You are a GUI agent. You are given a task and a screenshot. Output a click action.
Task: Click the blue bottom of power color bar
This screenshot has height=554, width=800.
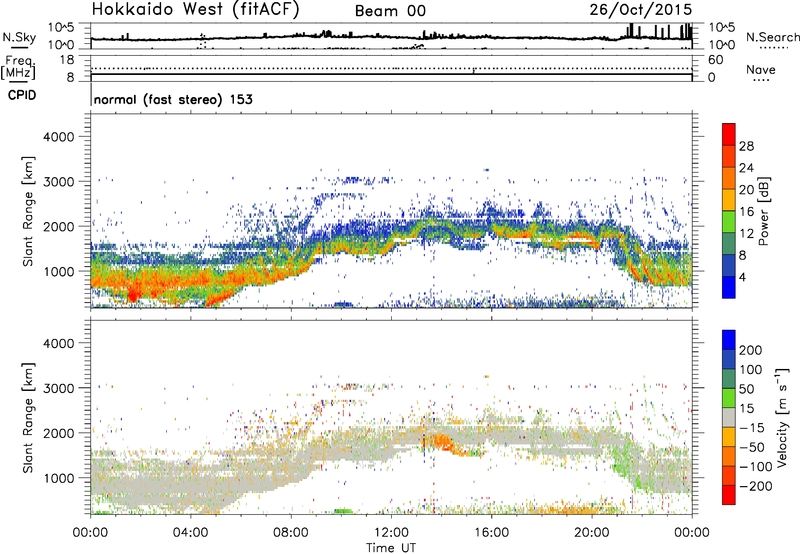pos(729,287)
